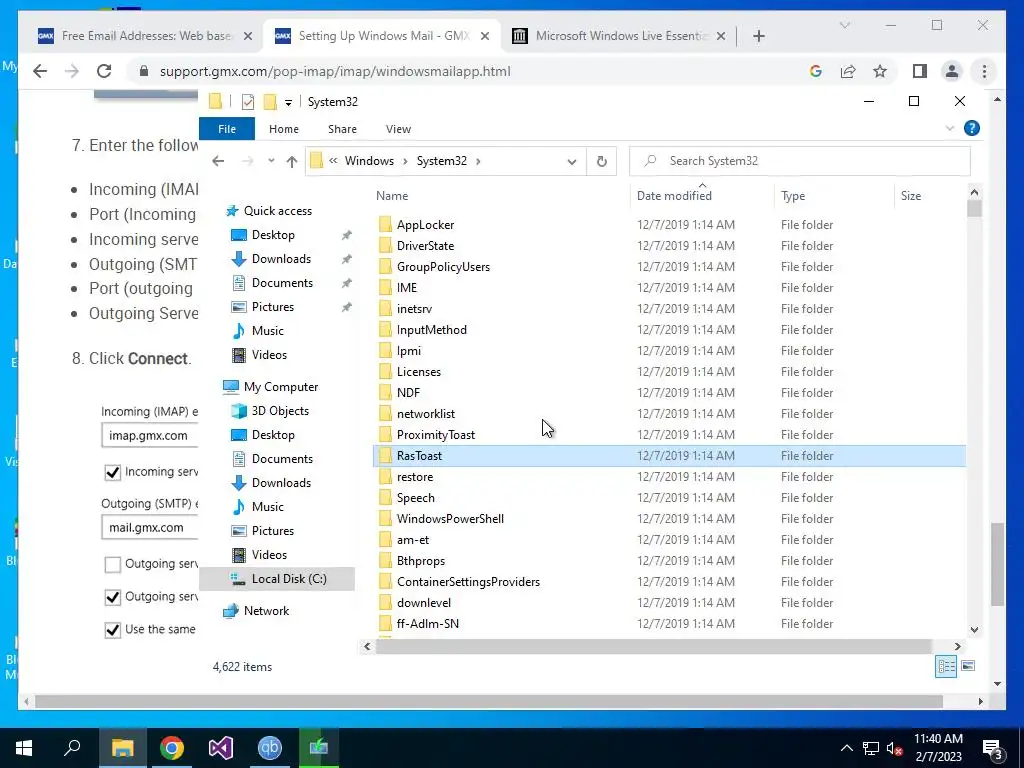Toggle the 'Use the same' checkbox
Screen dimensions: 1024x768
point(112,630)
